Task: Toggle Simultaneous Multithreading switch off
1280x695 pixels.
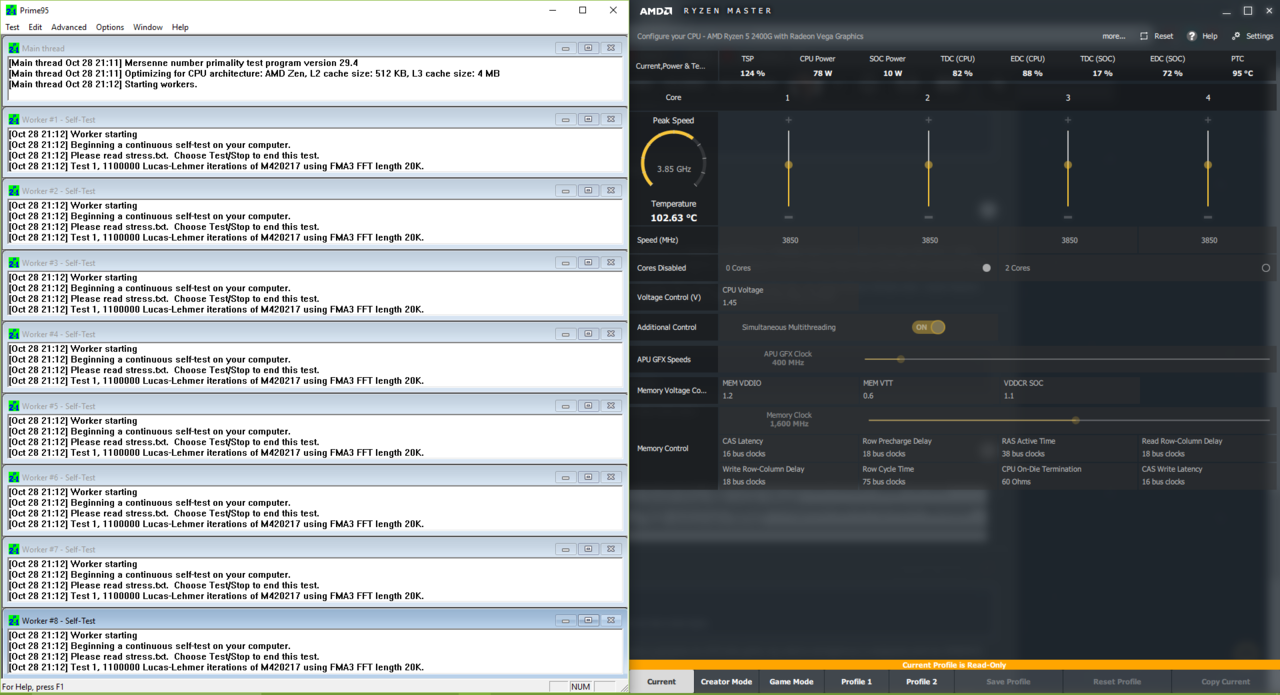Action: click(x=928, y=327)
